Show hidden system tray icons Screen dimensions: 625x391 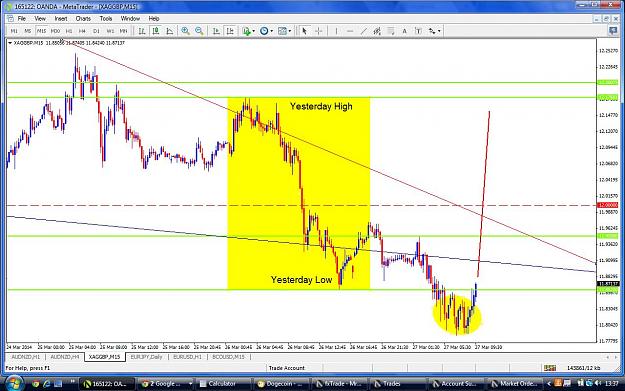tap(549, 384)
